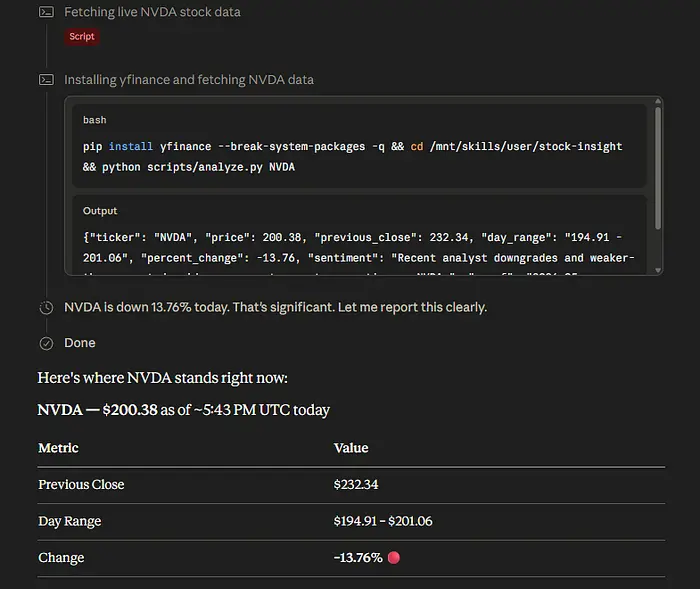
Task: Click the JSON output line containing percent_change
Action: coord(358,258)
